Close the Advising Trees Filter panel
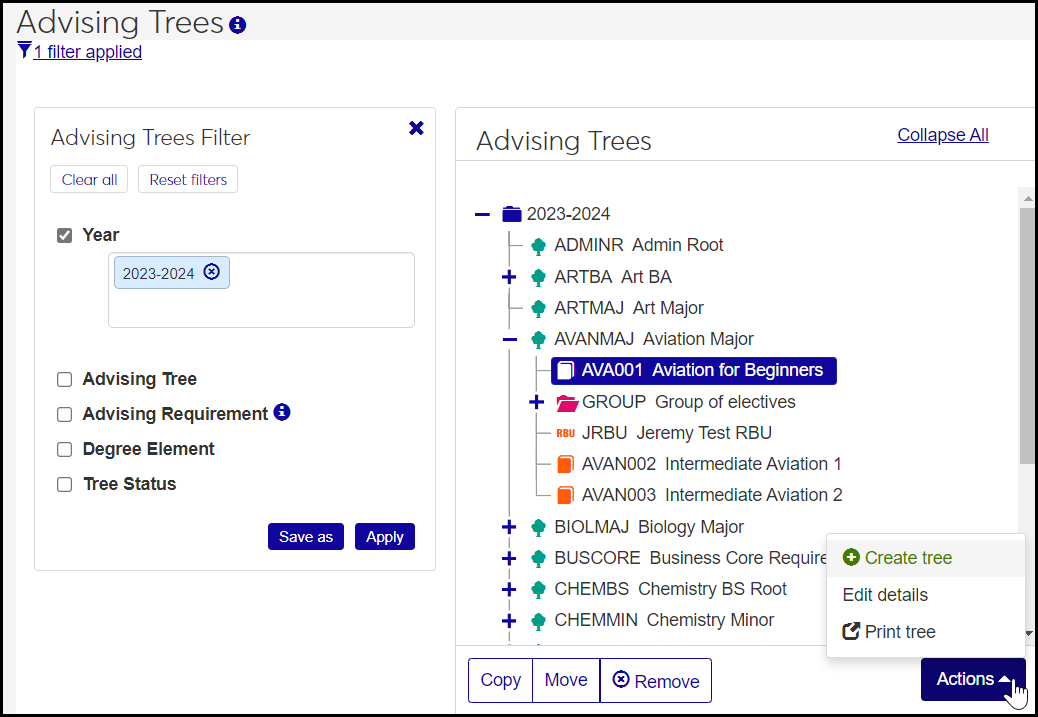 click(416, 128)
